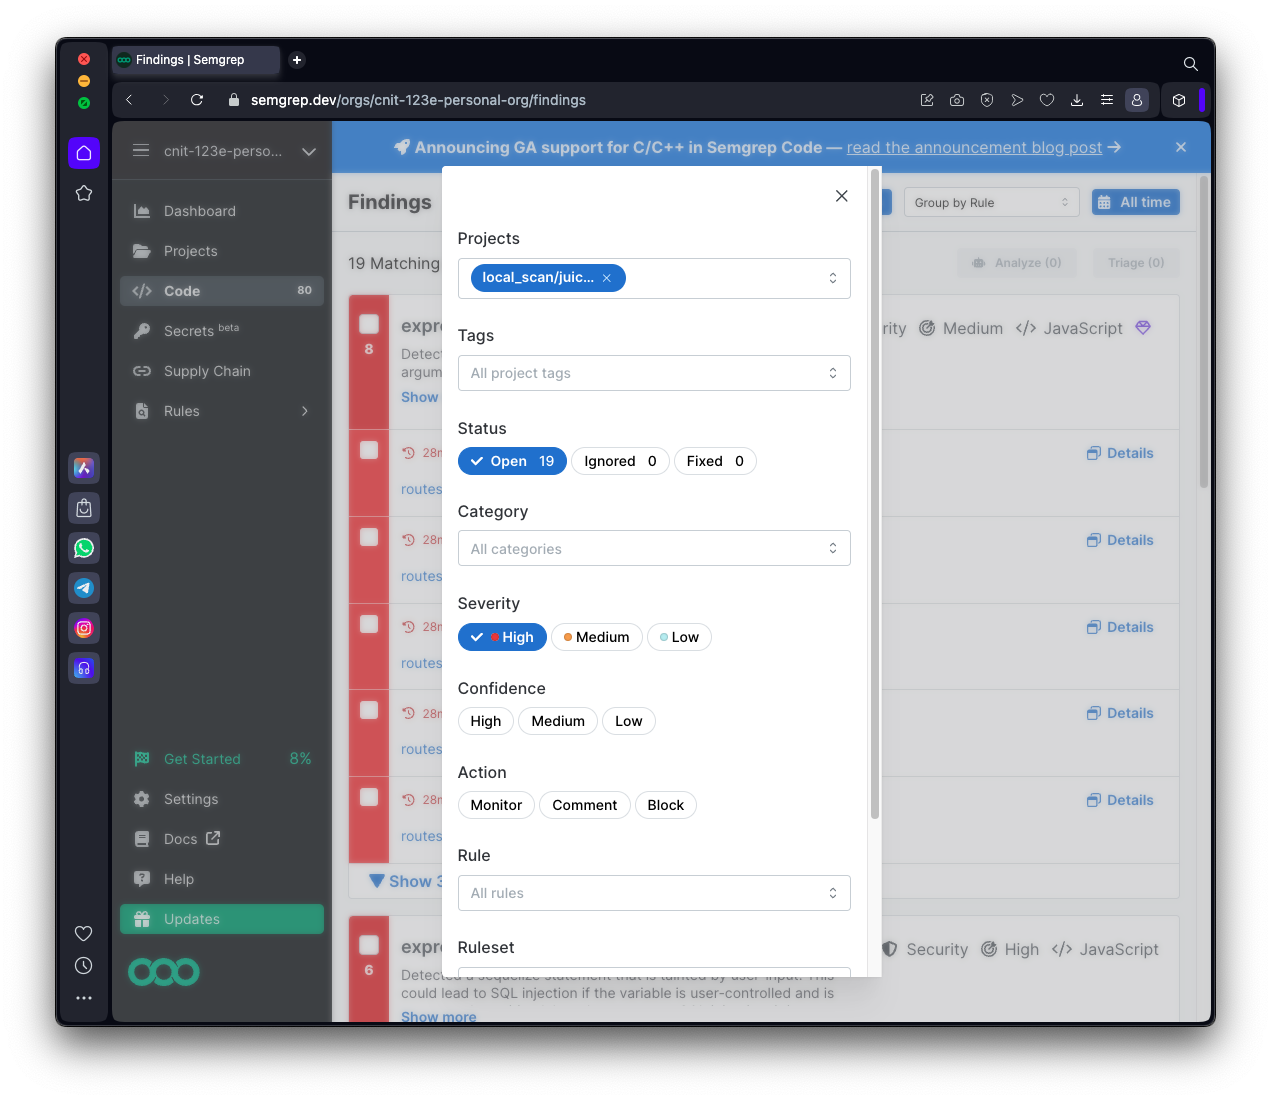Check the second rule group checkbox with 6
This screenshot has width=1271, height=1100.
click(x=369, y=945)
